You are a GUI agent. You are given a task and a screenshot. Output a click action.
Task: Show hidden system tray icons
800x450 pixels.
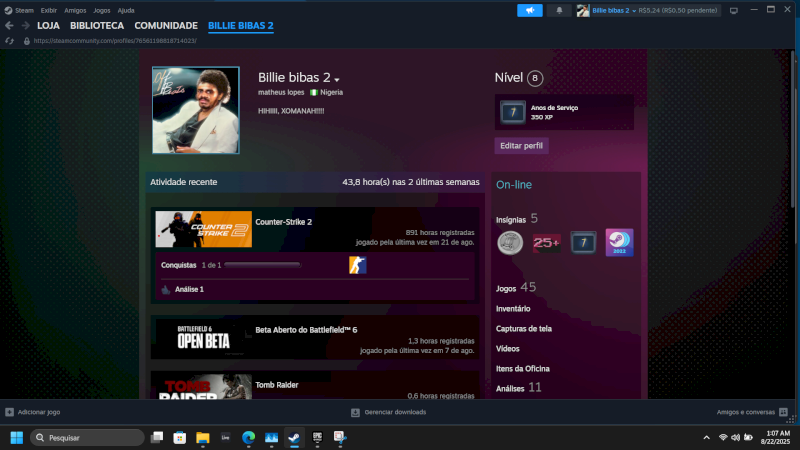708,437
